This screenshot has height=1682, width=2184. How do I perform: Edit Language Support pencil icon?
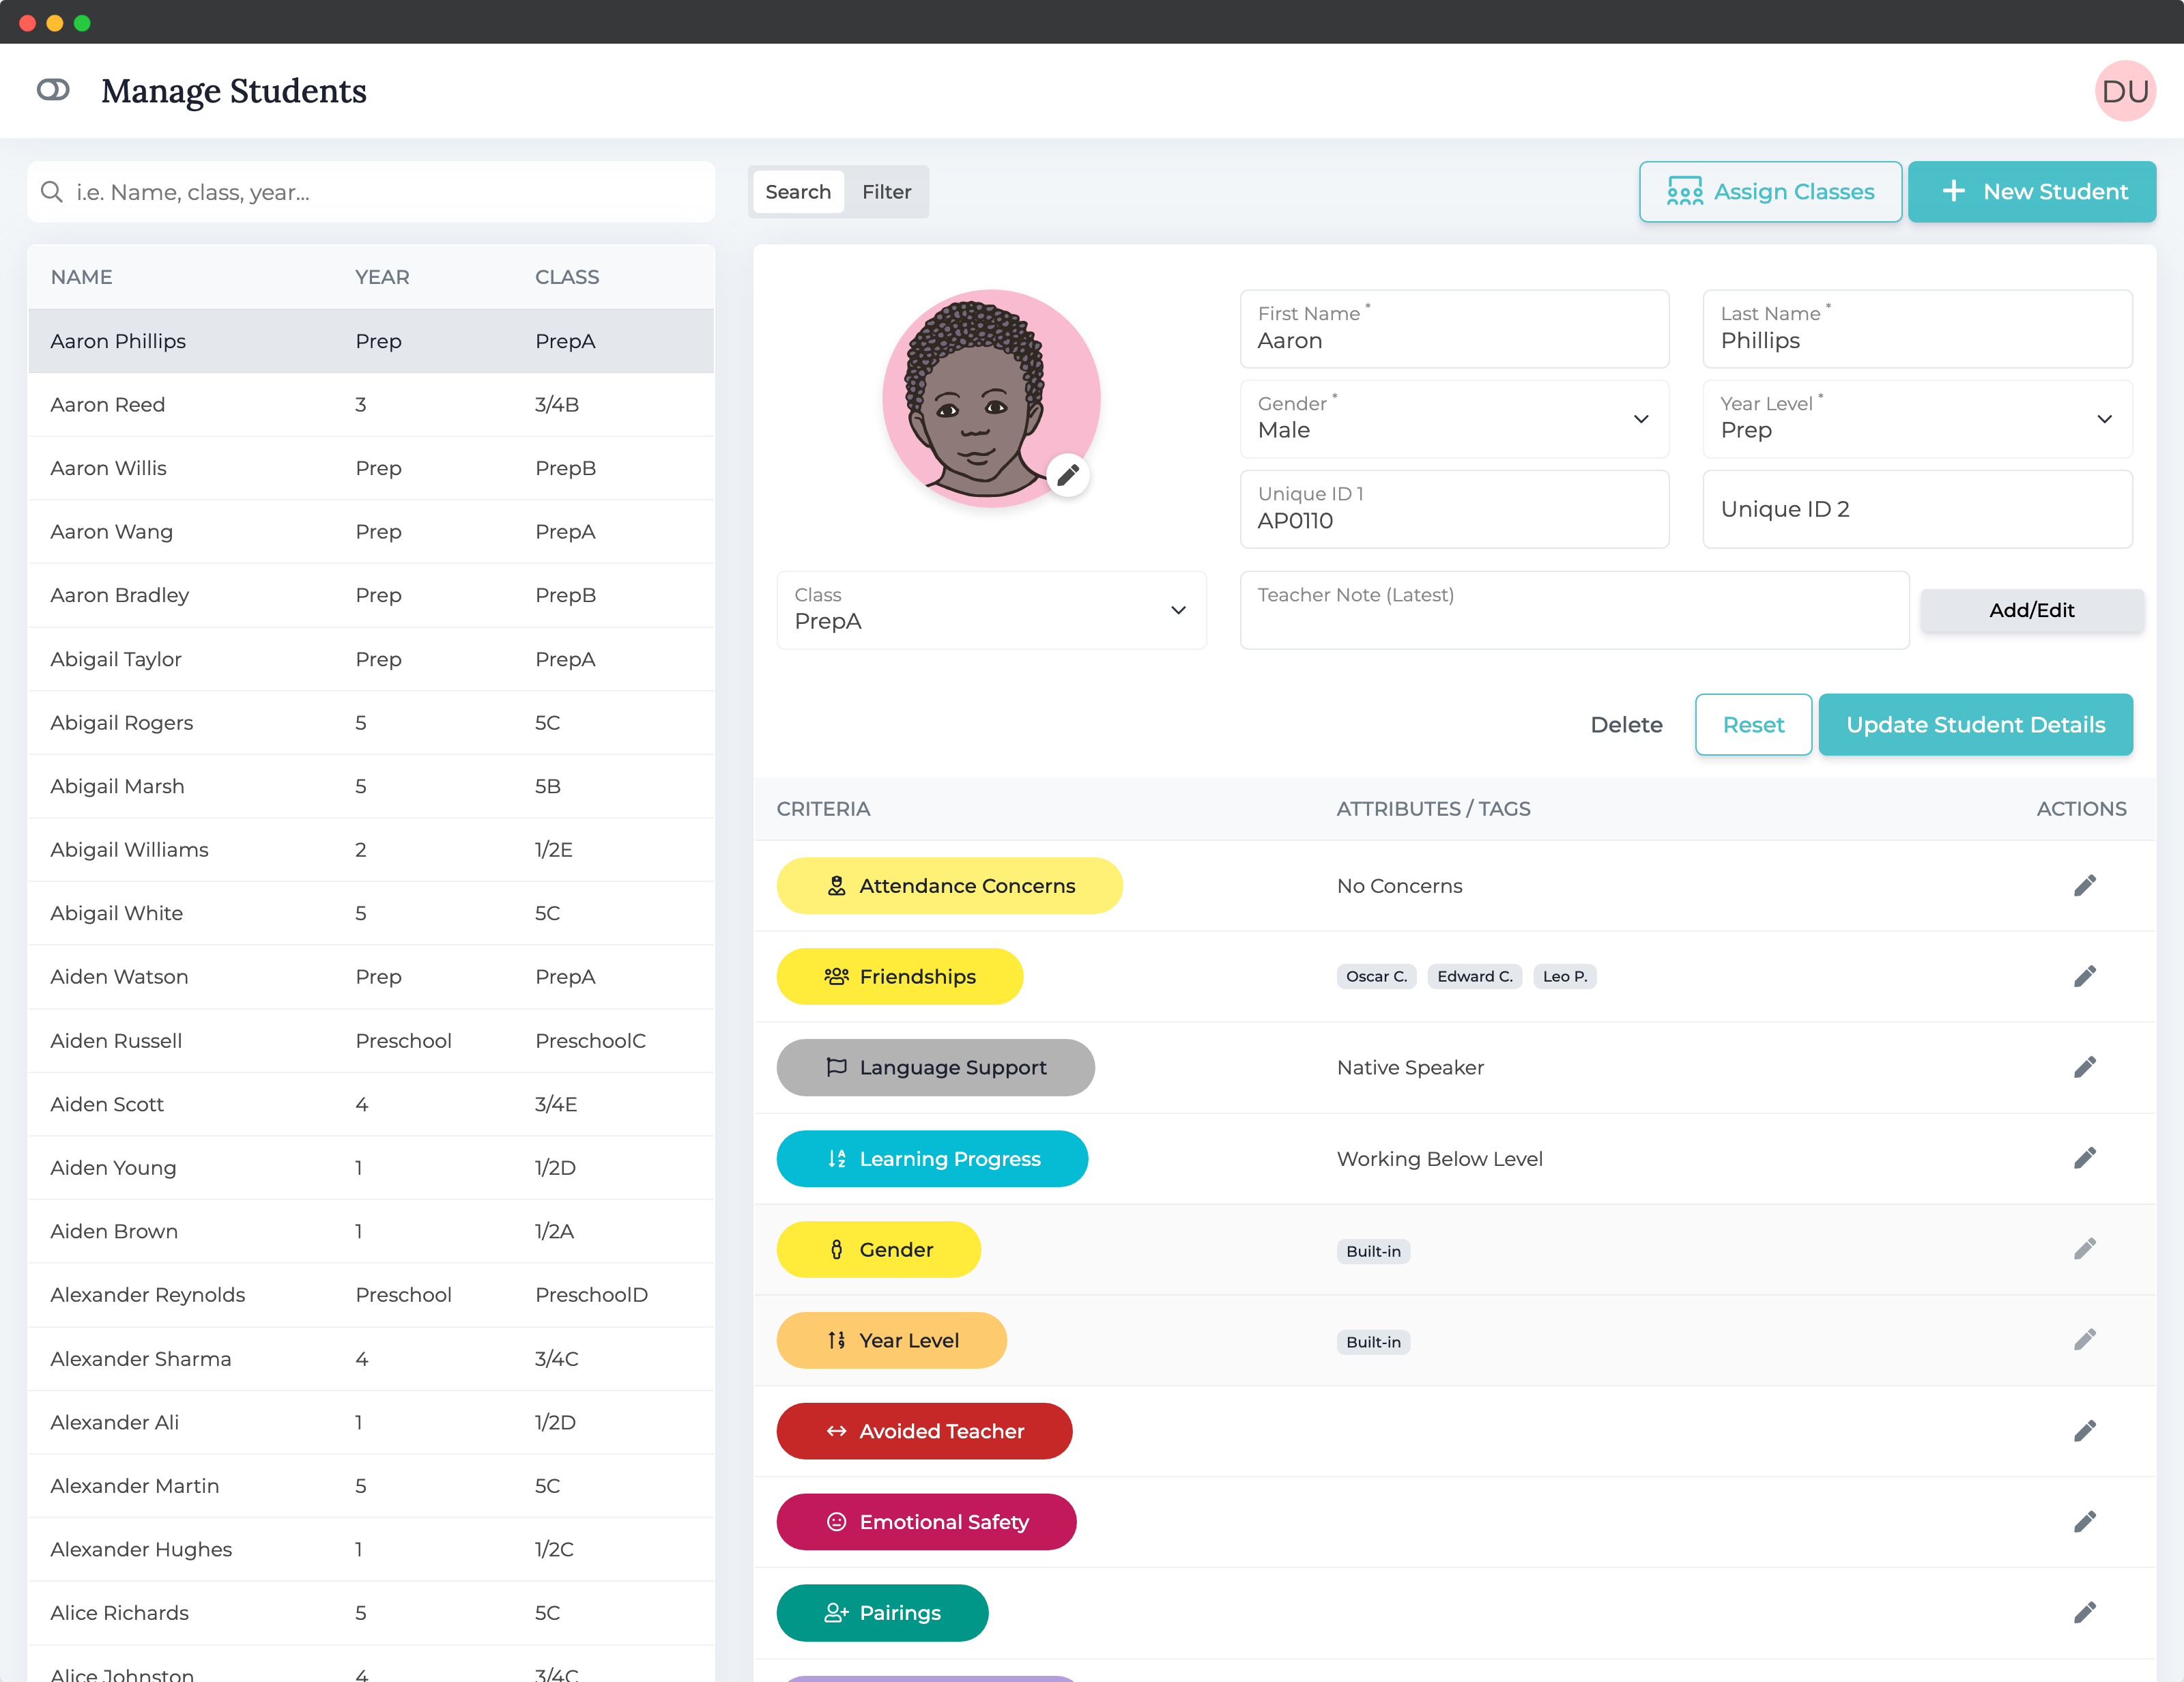pyautogui.click(x=2084, y=1067)
